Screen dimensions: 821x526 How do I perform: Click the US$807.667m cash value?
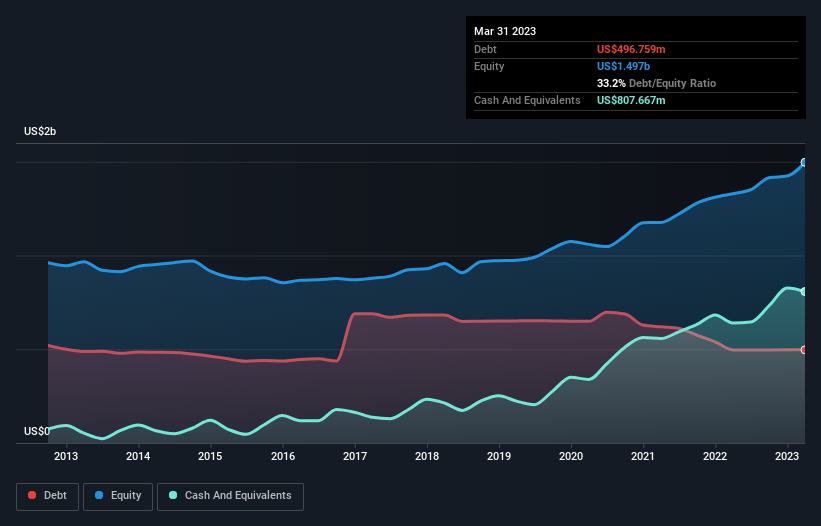tap(631, 100)
